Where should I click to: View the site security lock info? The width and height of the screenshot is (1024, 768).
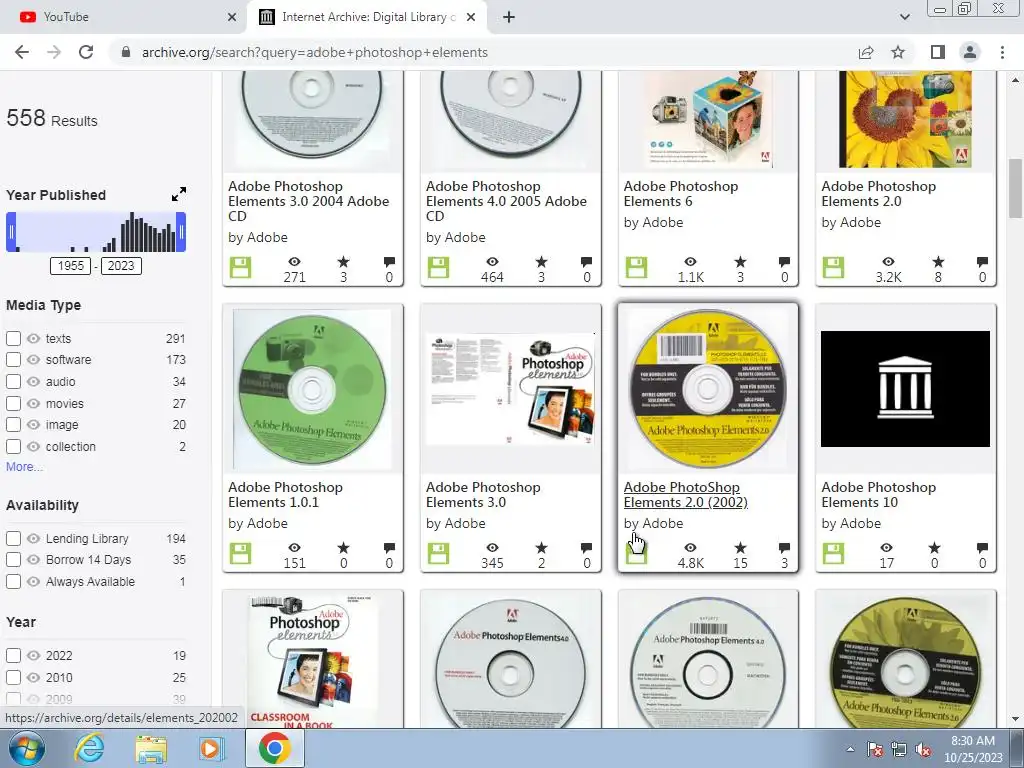[x=126, y=52]
